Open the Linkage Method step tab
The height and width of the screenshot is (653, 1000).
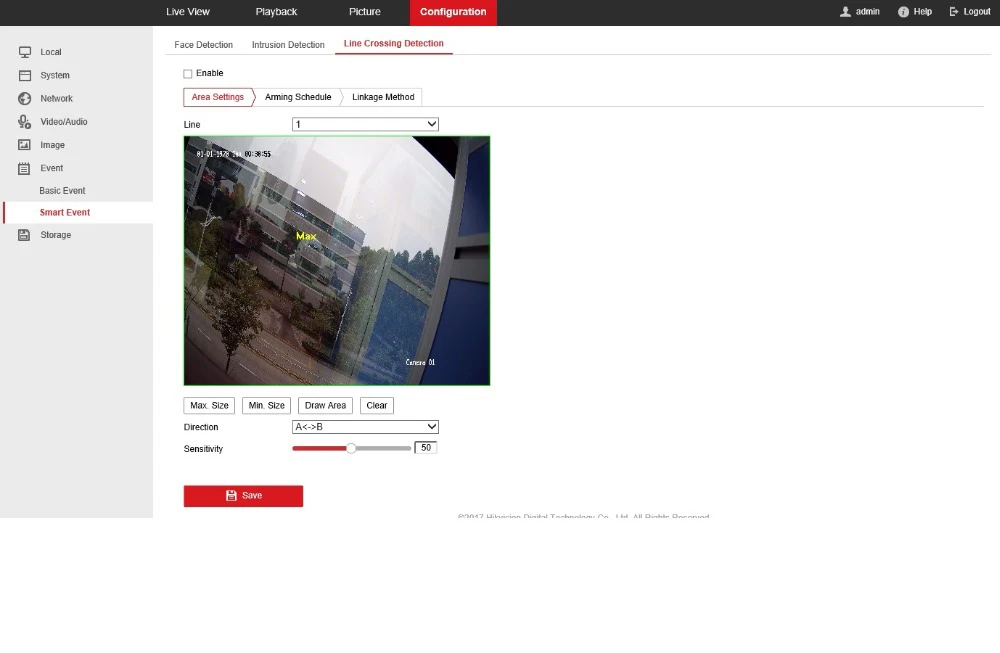coord(383,97)
